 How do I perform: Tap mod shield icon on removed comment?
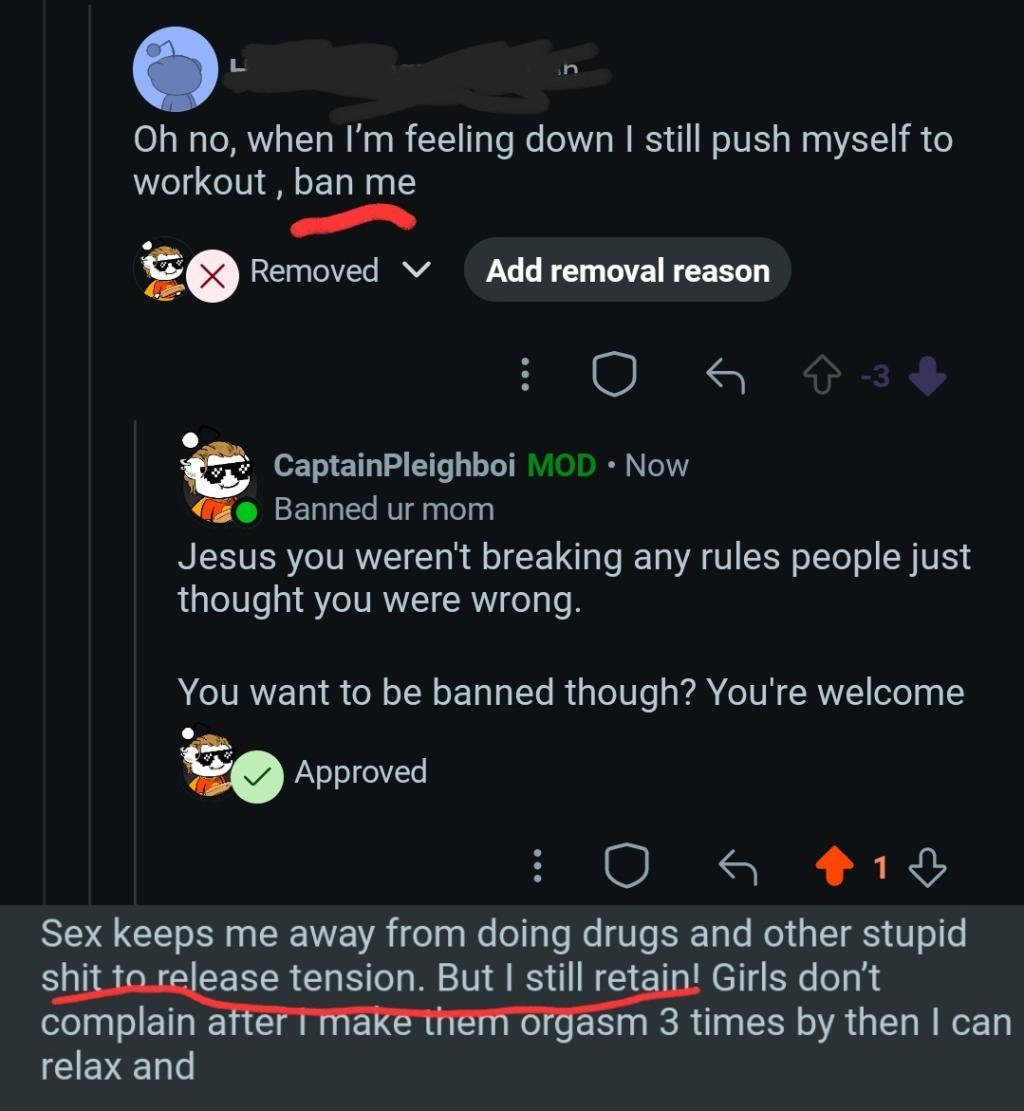click(614, 374)
